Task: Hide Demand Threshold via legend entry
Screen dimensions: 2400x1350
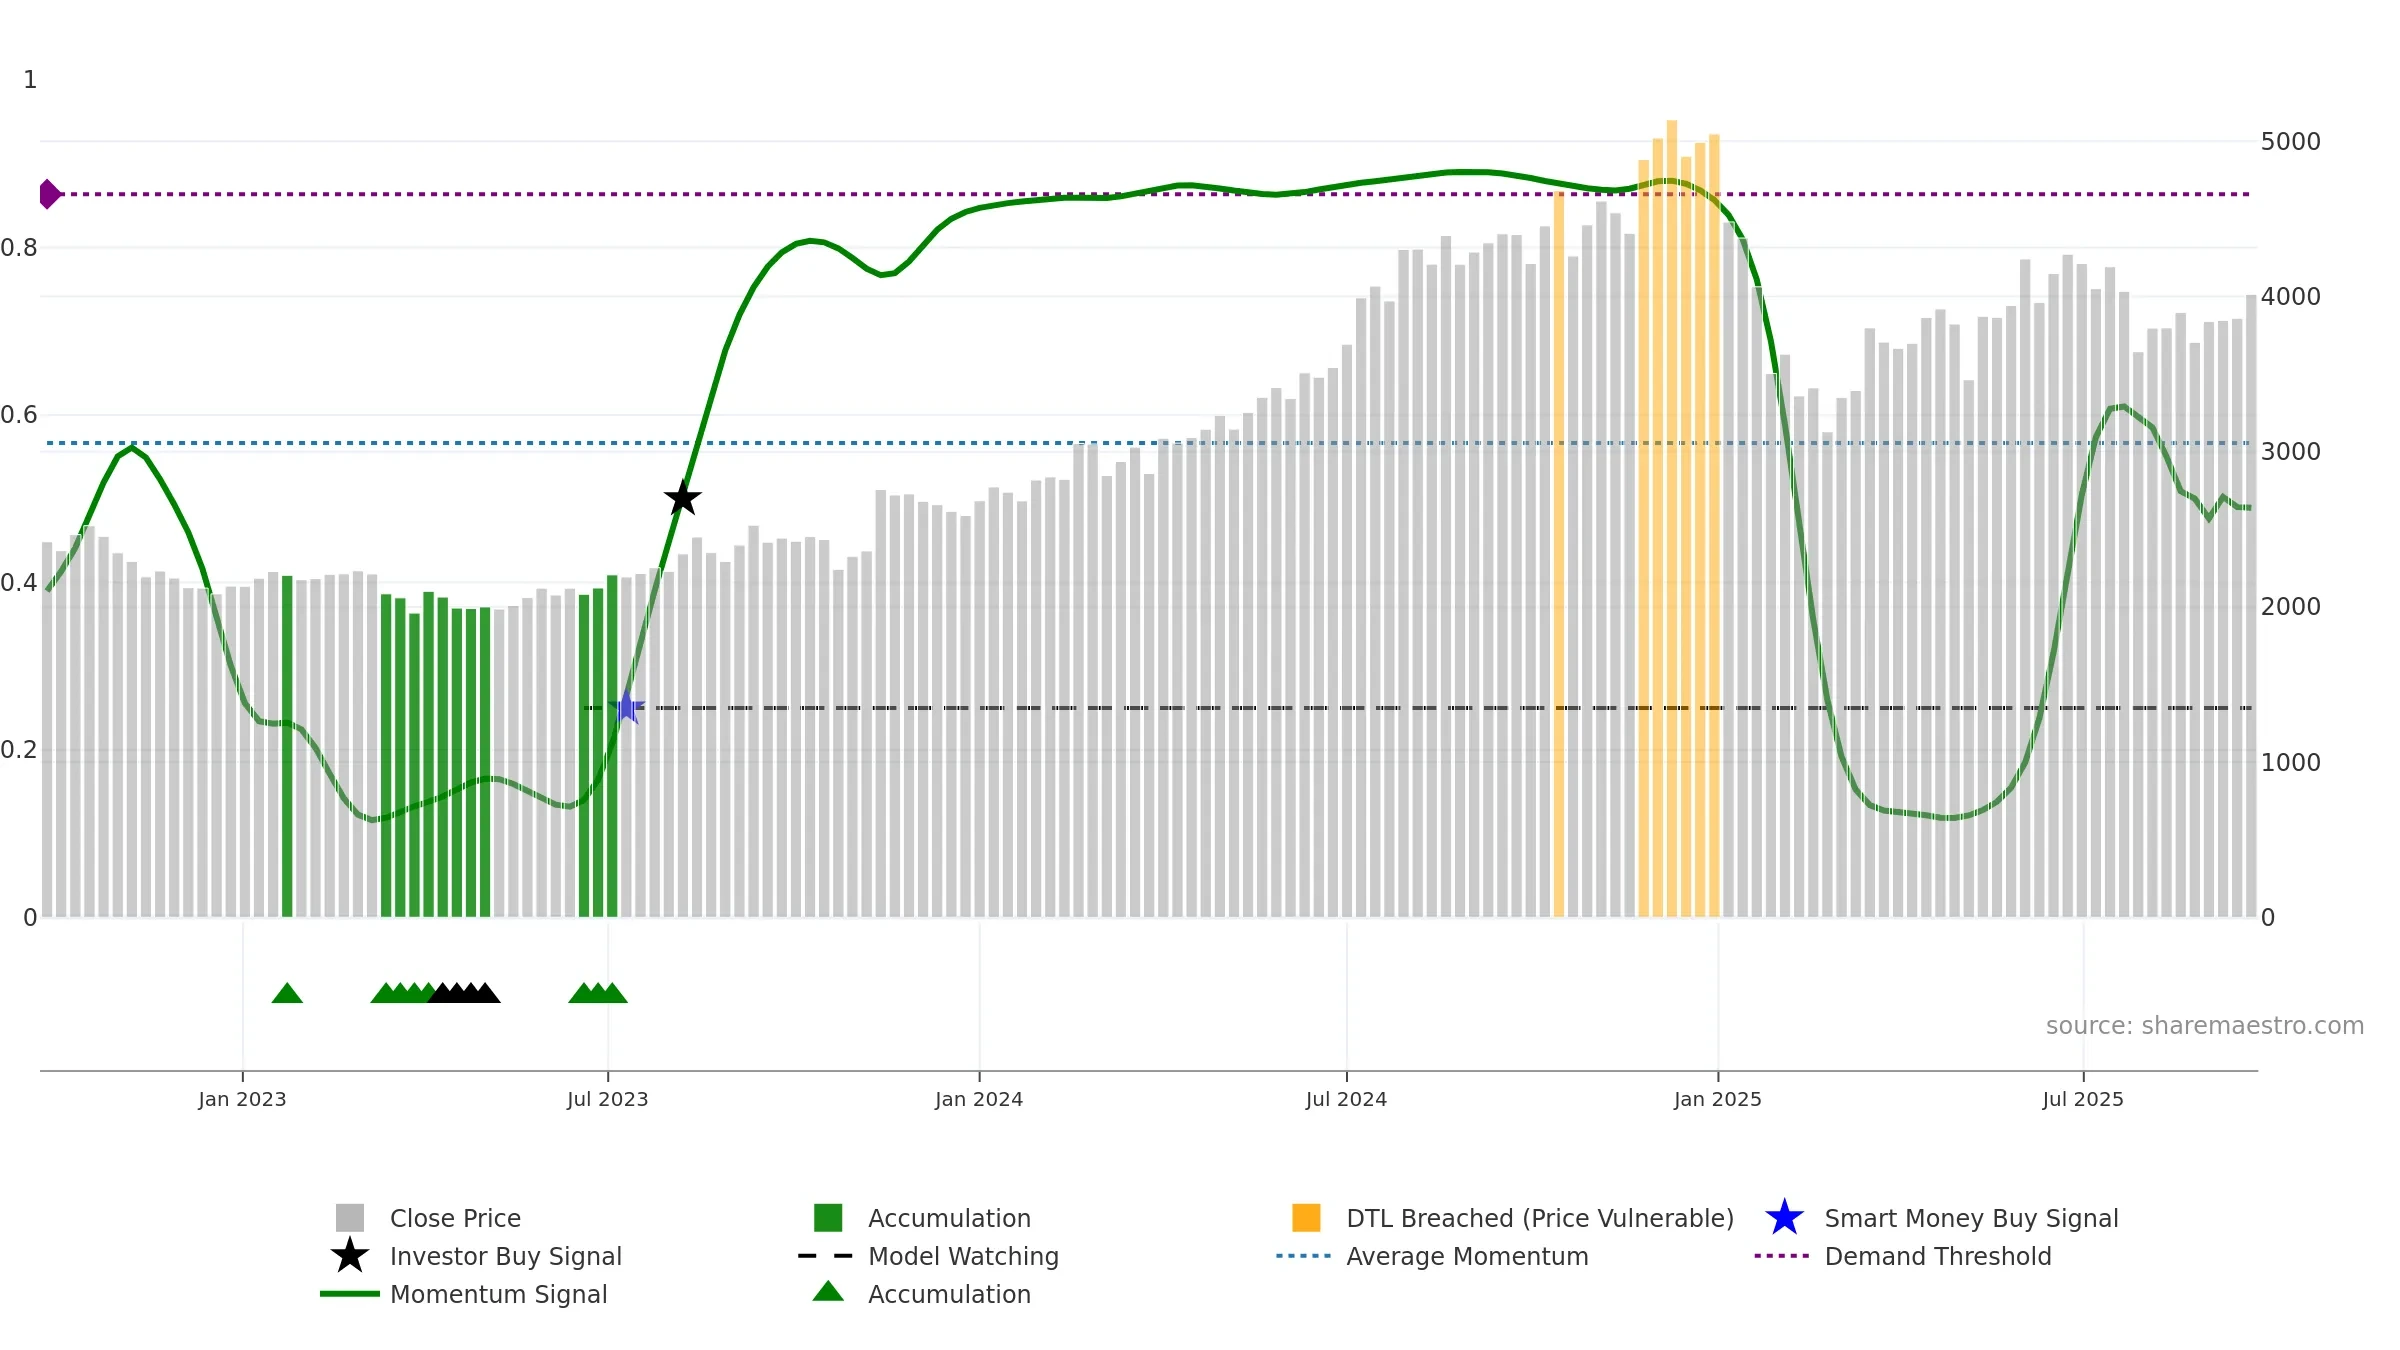Action: pyautogui.click(x=1937, y=1256)
